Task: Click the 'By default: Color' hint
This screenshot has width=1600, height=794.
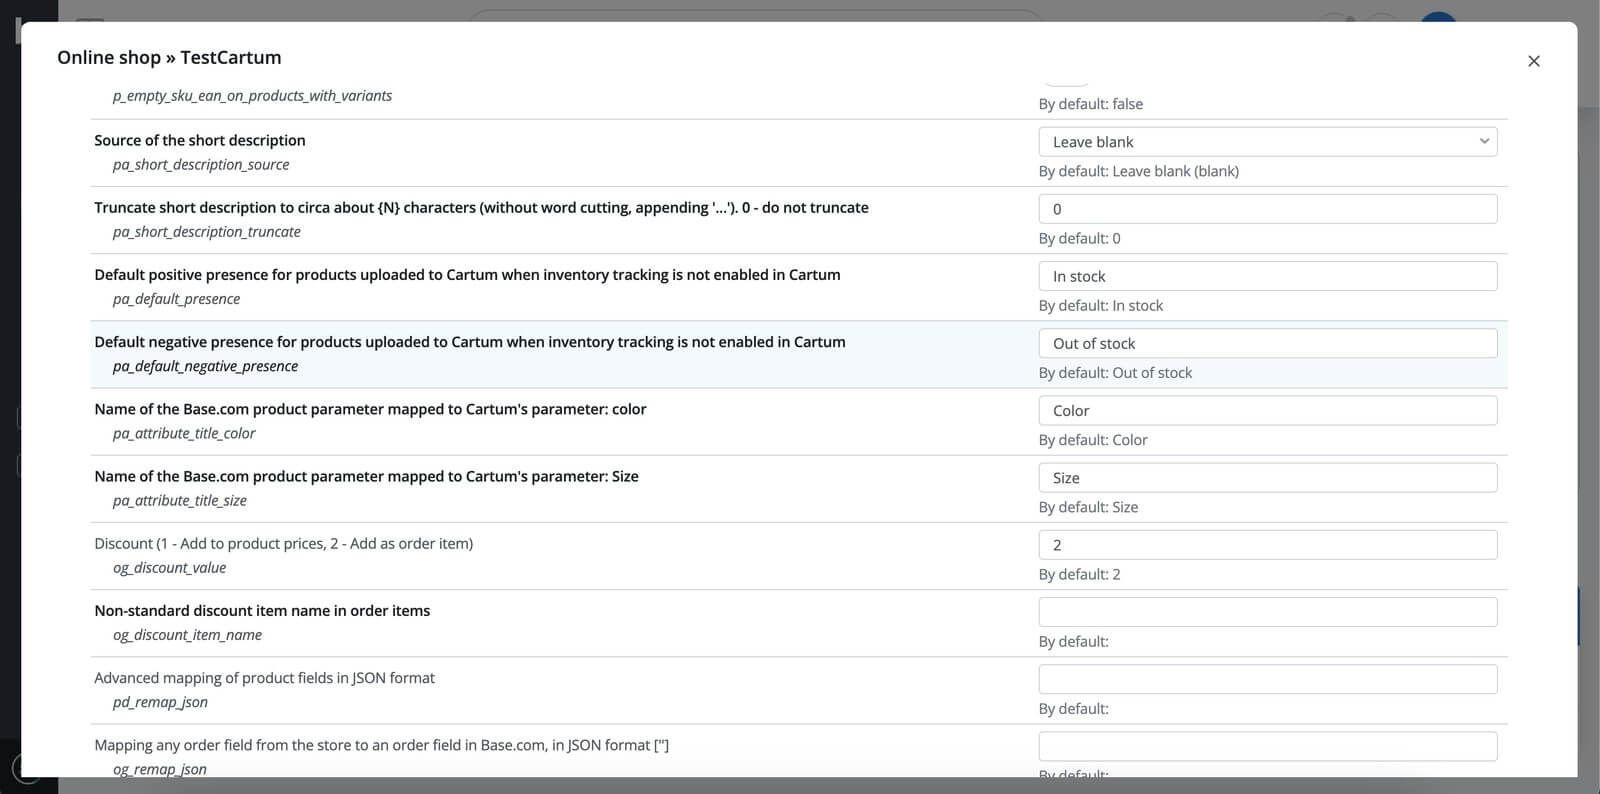Action: tap(1093, 439)
